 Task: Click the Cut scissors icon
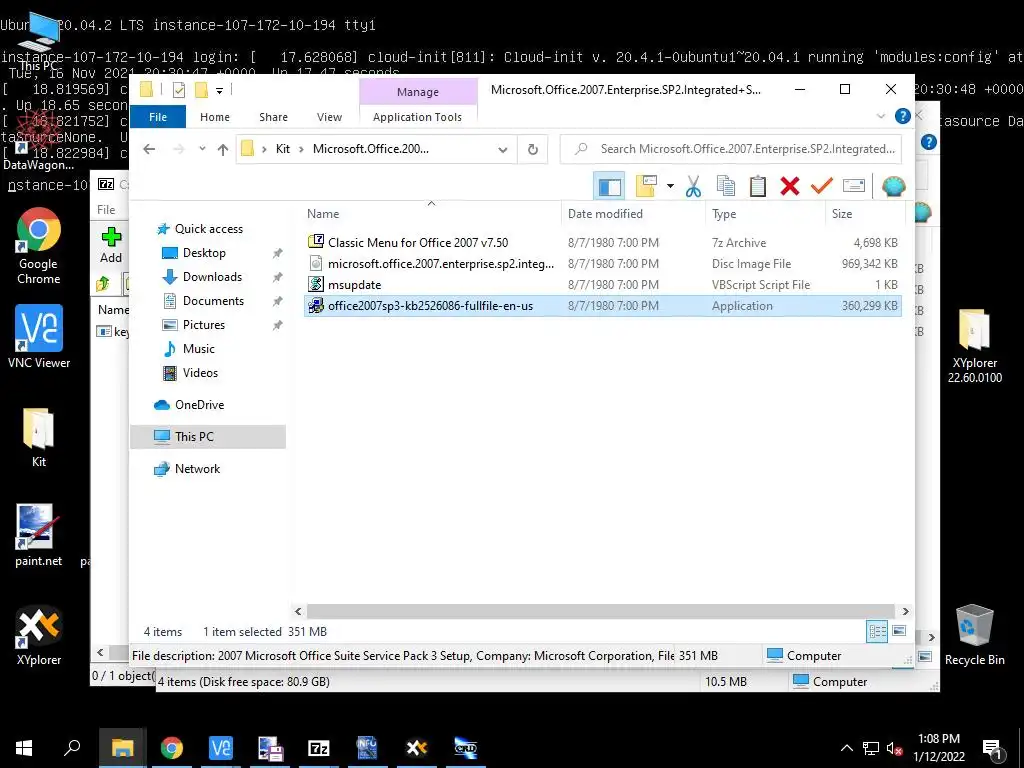[x=693, y=186]
